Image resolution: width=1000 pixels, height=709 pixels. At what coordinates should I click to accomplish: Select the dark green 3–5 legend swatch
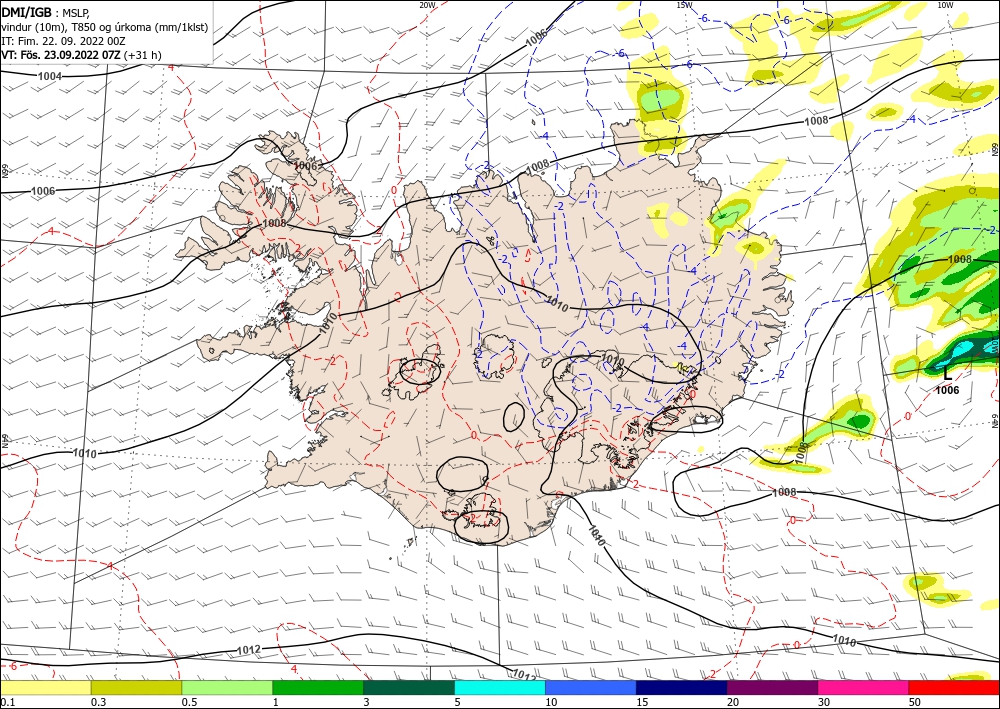point(409,687)
